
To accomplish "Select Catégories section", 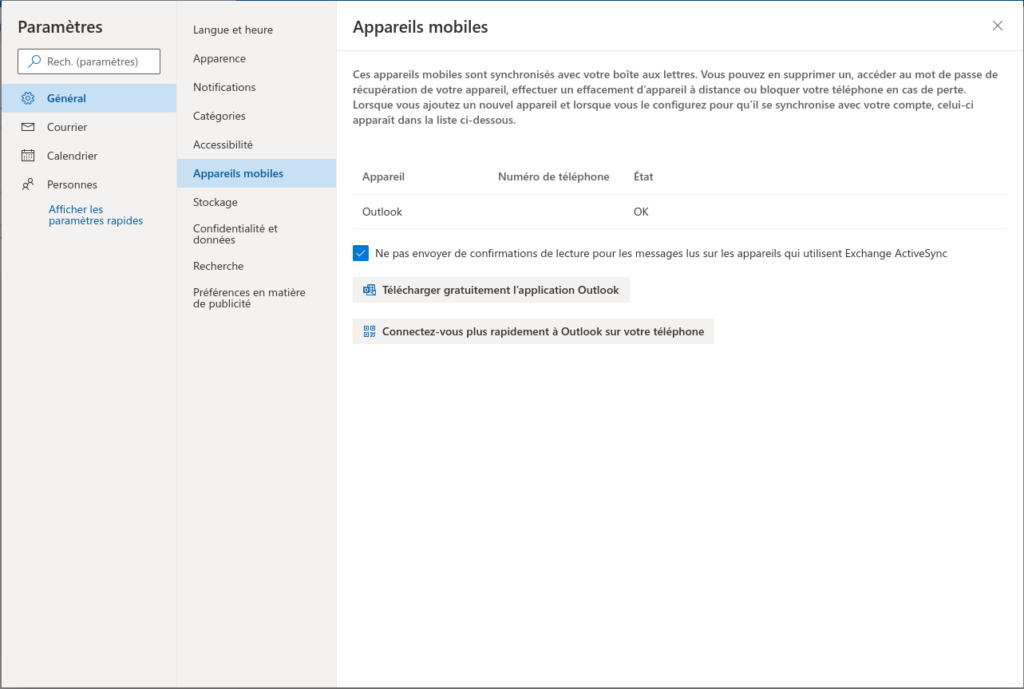I will click(x=257, y=116).
